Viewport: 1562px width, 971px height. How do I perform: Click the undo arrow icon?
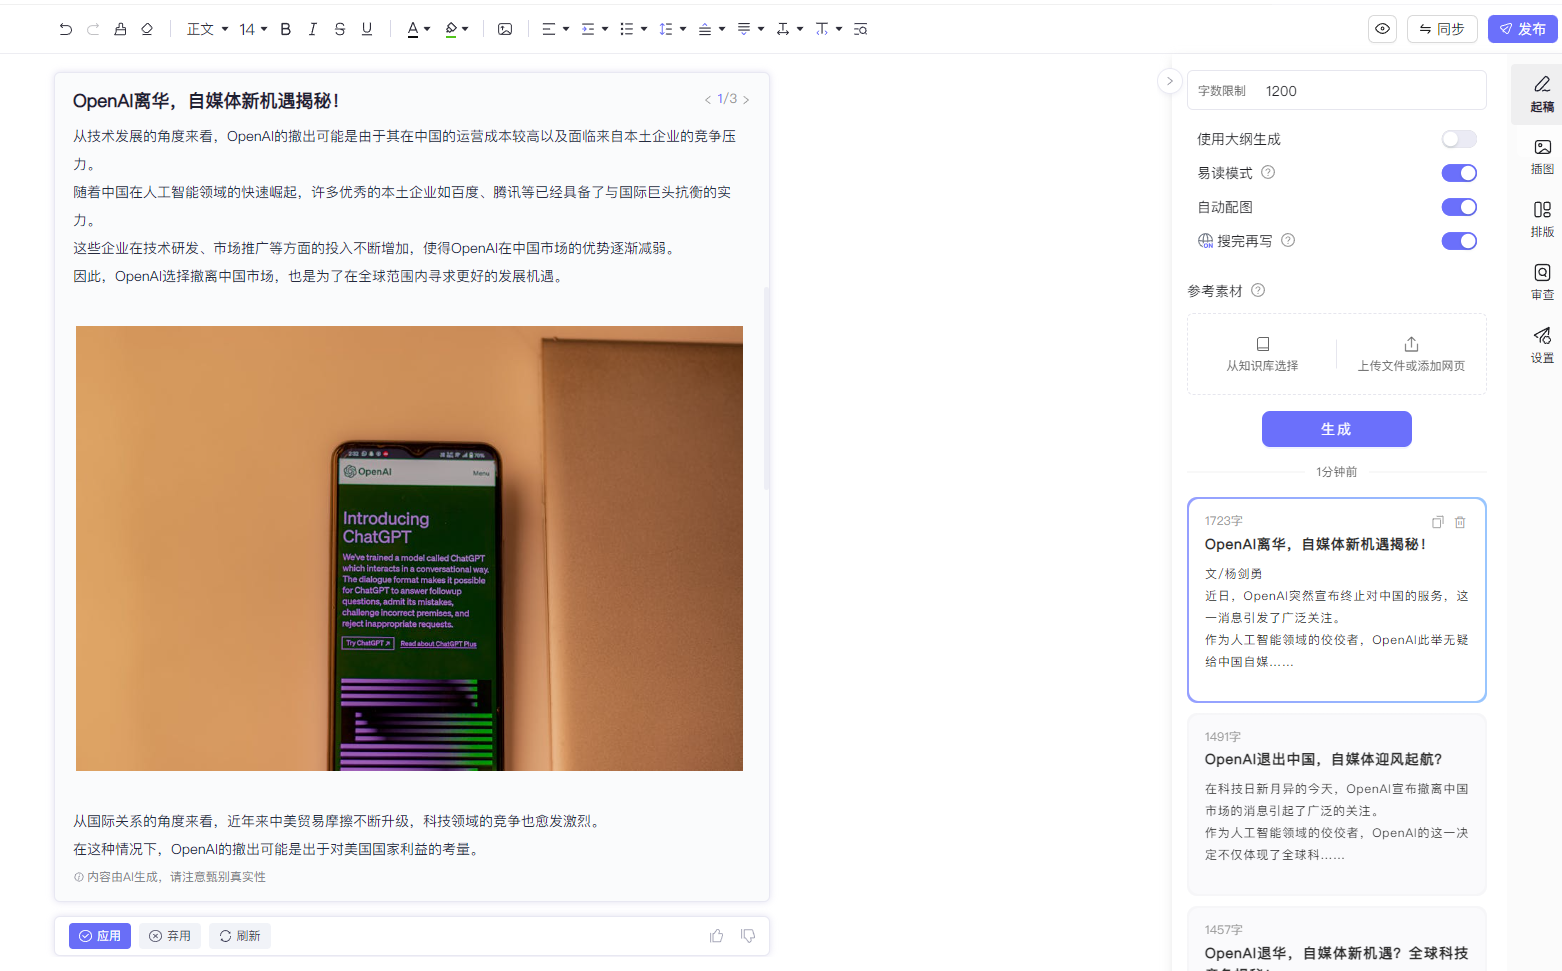pos(66,29)
